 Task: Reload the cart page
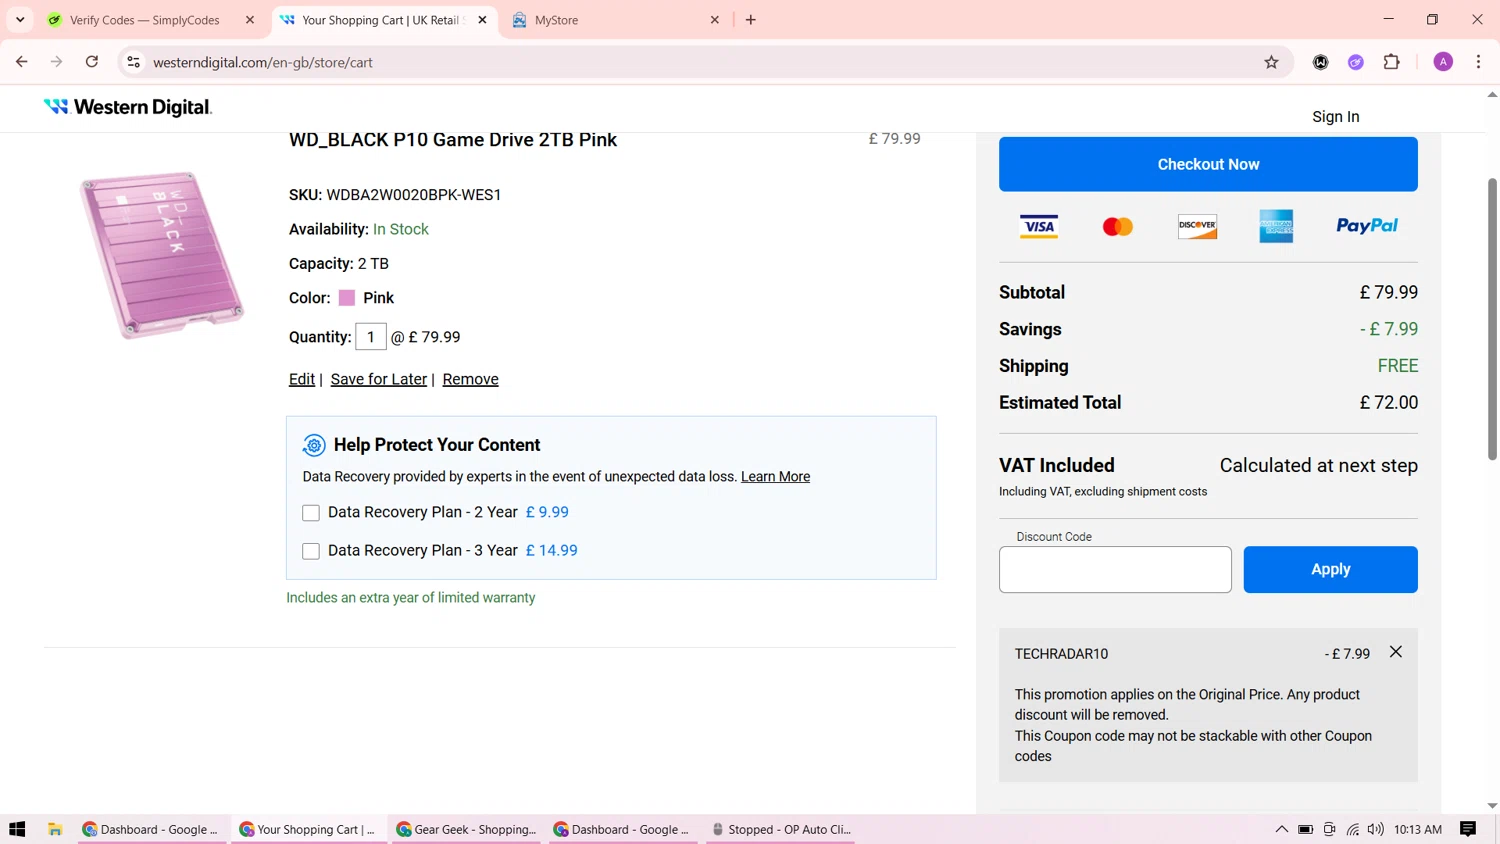(92, 62)
